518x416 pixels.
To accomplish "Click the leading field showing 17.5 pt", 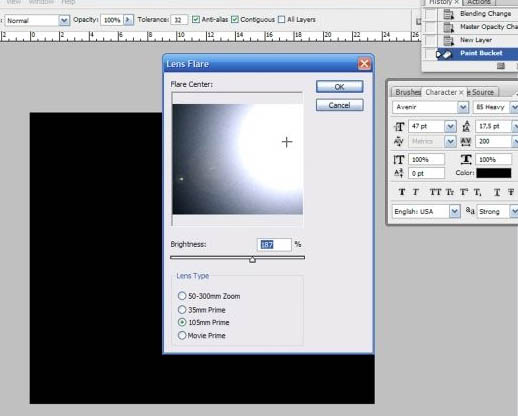I will point(493,127).
